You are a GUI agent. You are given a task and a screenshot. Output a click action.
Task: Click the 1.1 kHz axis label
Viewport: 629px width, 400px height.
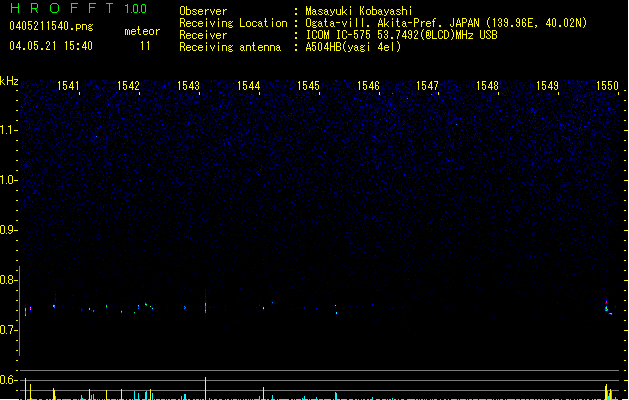(x=7, y=130)
